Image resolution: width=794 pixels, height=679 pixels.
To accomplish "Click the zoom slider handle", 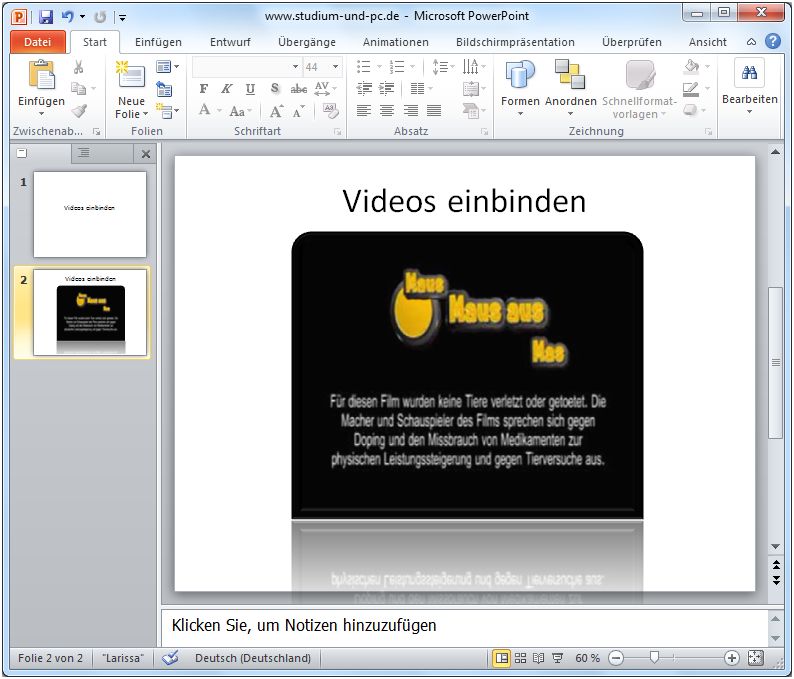I will coord(654,658).
